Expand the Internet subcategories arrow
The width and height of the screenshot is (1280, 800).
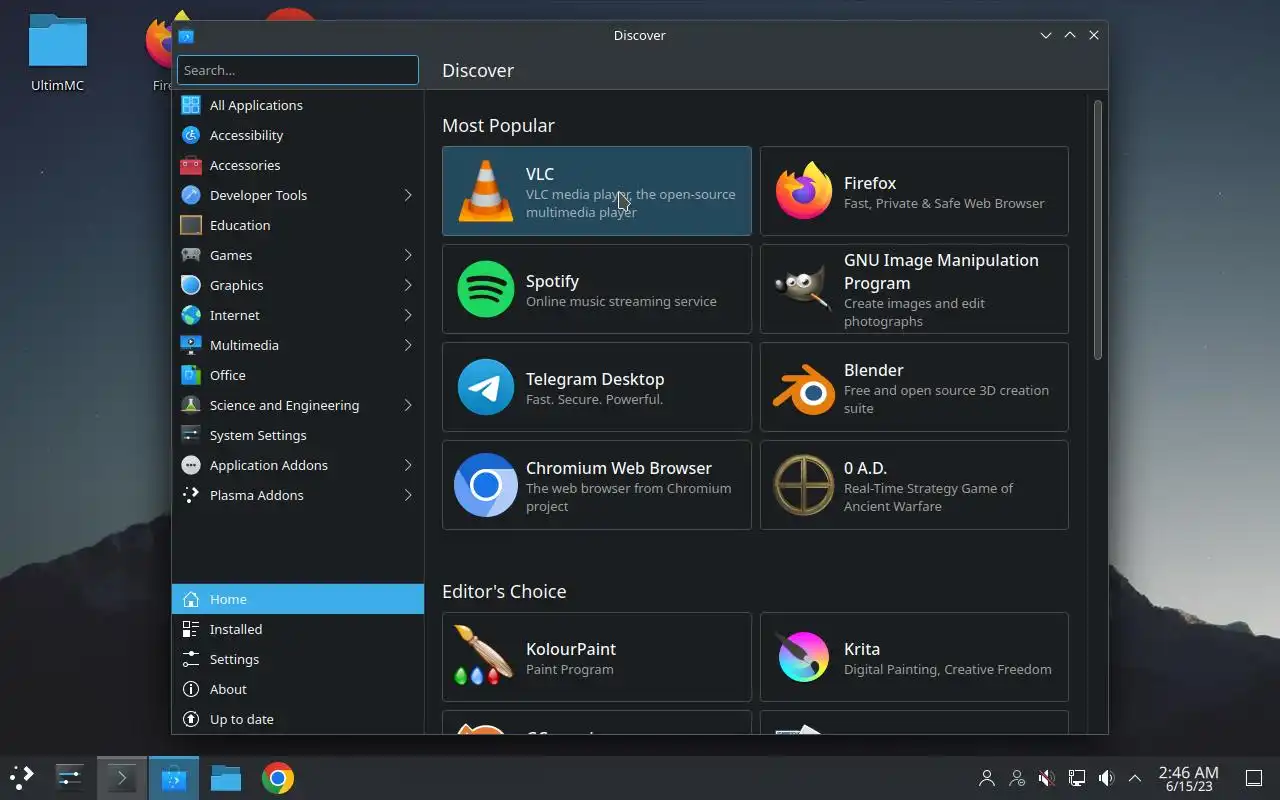tap(408, 315)
